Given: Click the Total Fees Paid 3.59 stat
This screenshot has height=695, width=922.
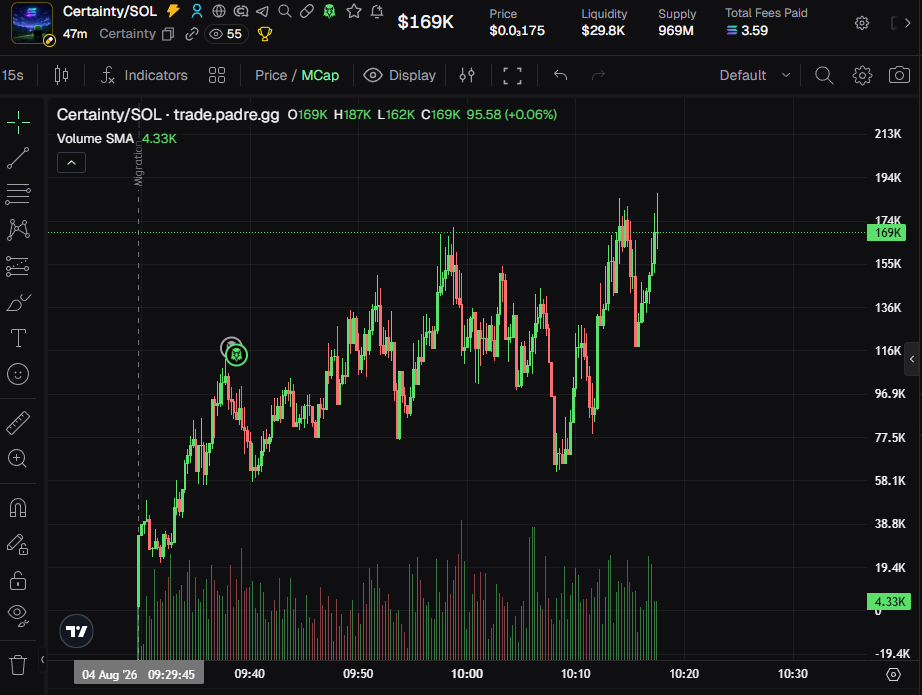Looking at the screenshot, I should [766, 22].
